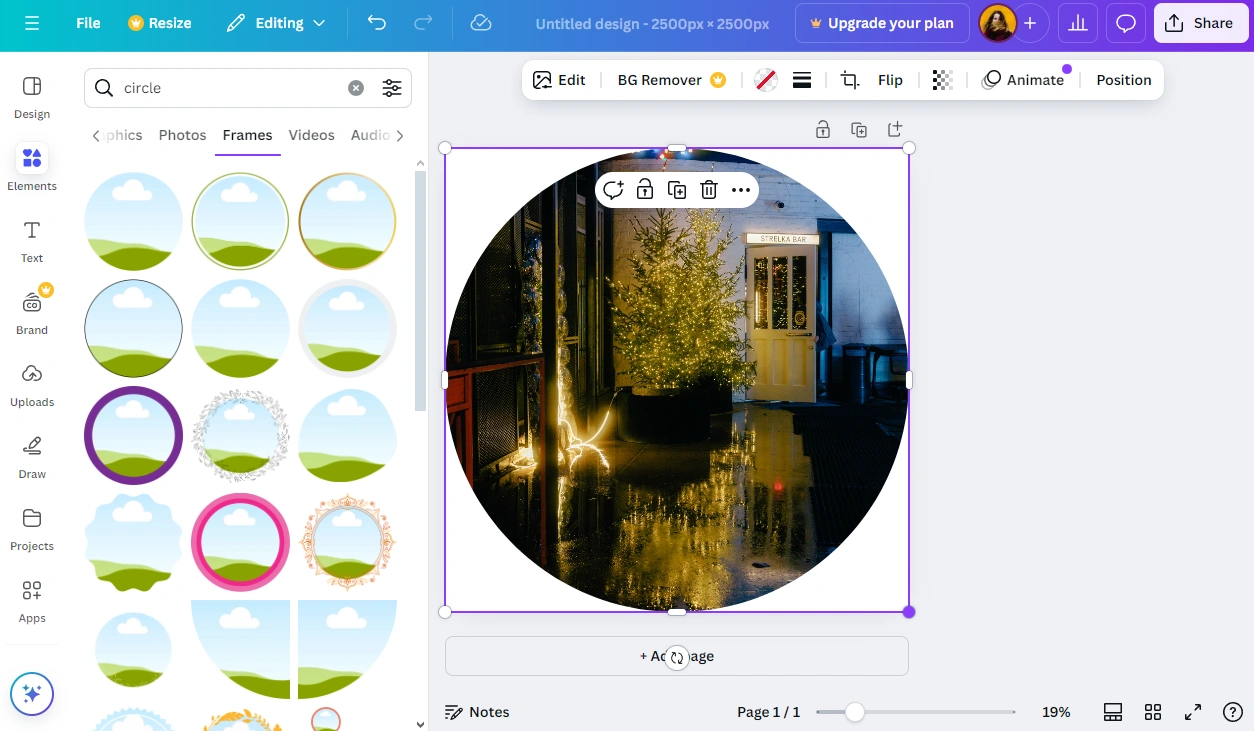Lock the page using the page lock icon
Viewport: 1254px width, 731px height.
coord(823,129)
